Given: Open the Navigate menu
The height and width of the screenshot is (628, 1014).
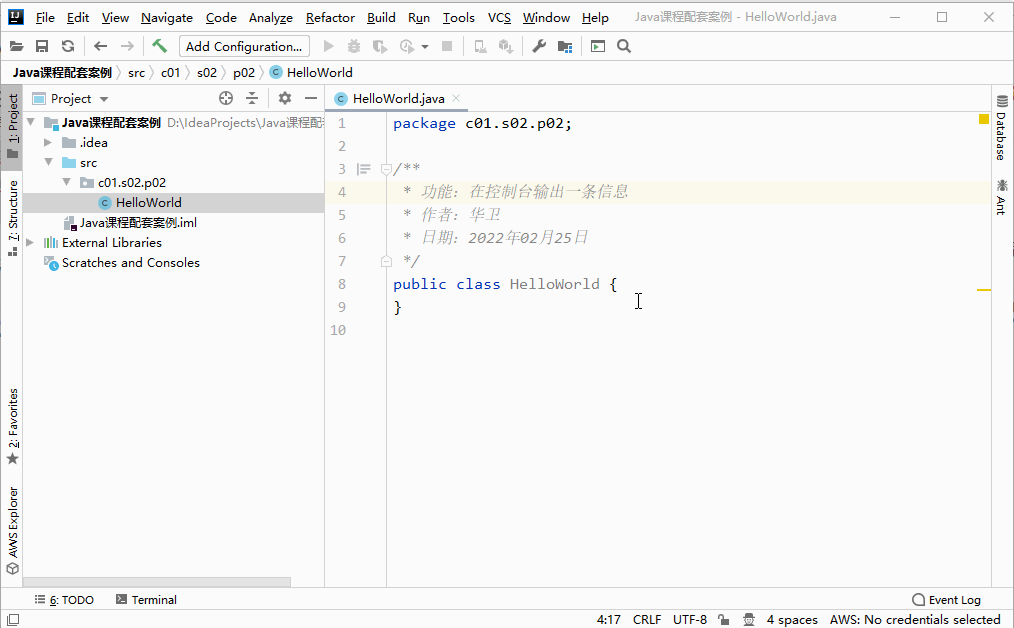Looking at the screenshot, I should coord(167,17).
